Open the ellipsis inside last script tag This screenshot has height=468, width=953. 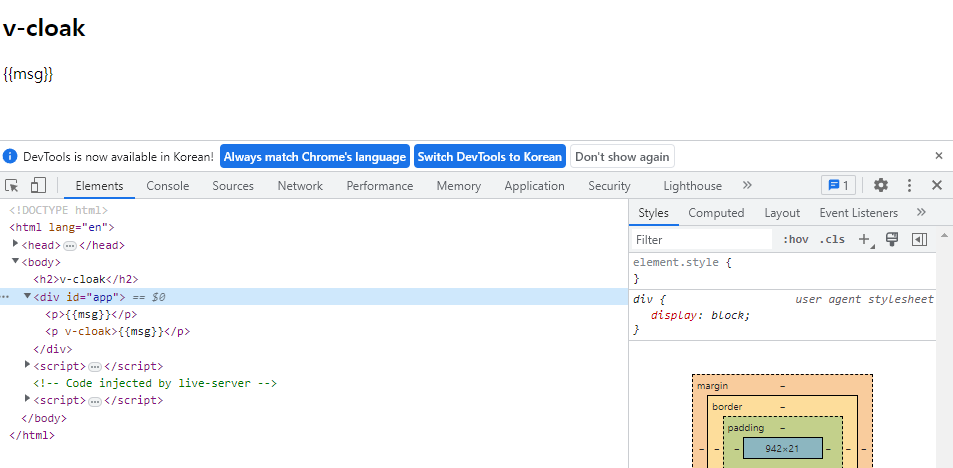point(95,401)
